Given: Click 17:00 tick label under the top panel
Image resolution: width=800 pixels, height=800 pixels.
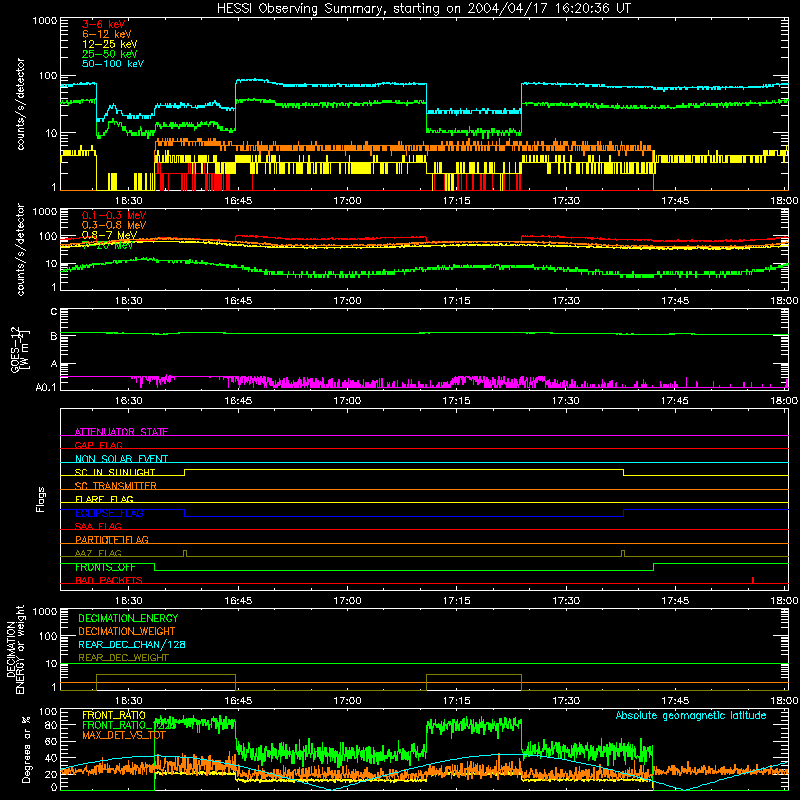Looking at the screenshot, I should coord(347,201).
